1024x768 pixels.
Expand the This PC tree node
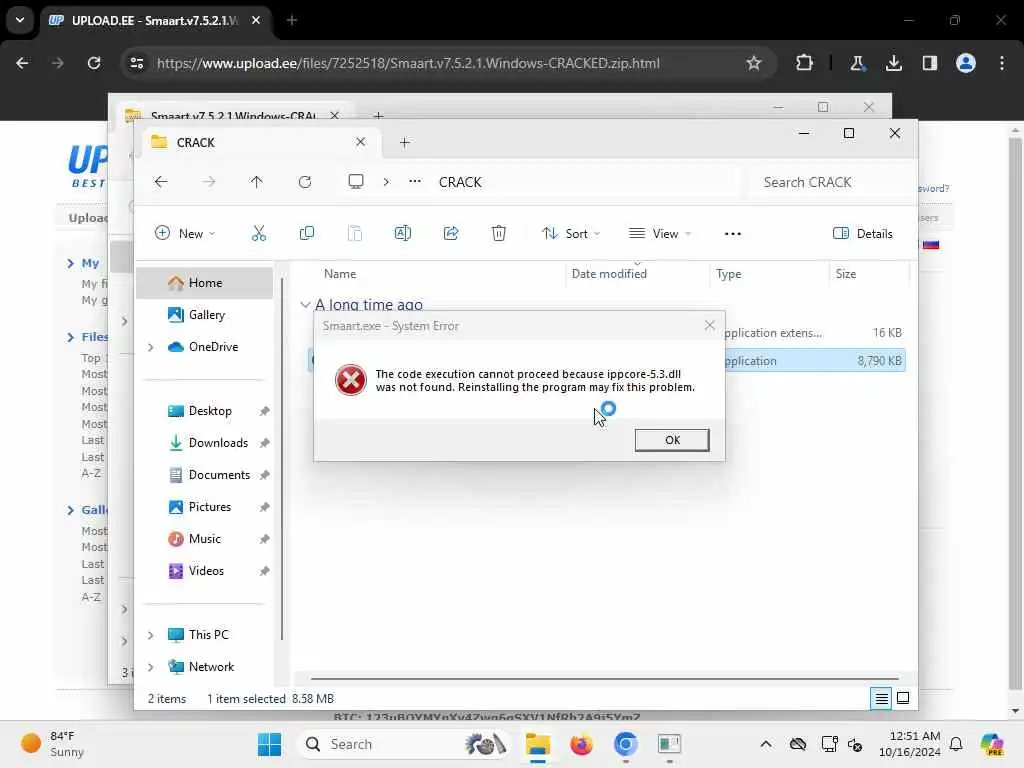point(151,635)
